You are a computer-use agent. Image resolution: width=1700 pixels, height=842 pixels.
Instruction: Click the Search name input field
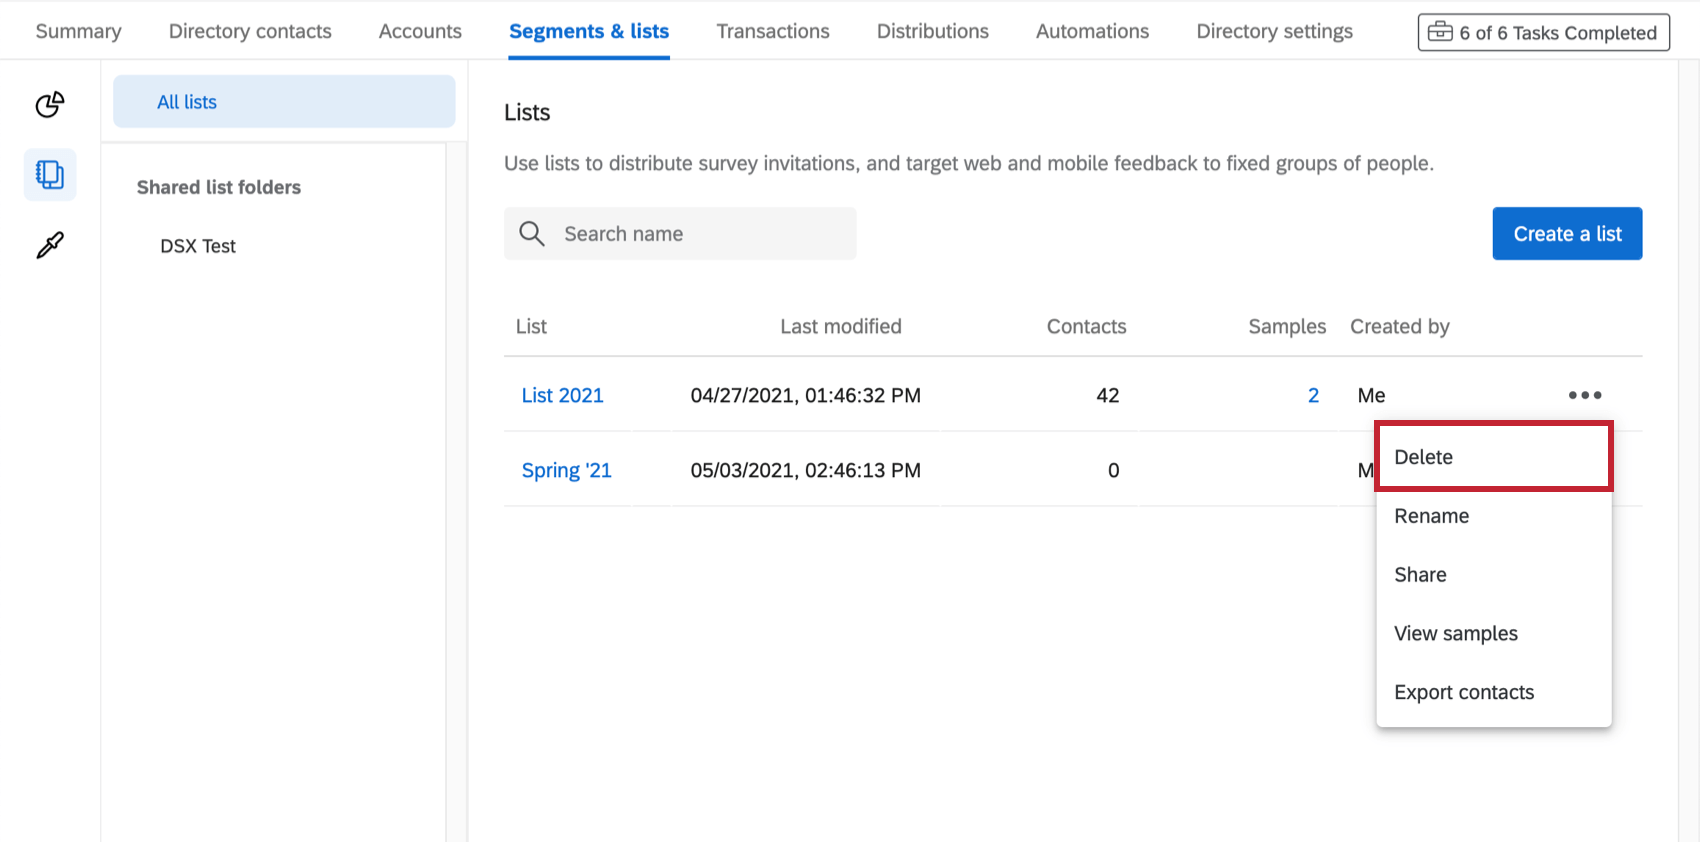coord(700,234)
